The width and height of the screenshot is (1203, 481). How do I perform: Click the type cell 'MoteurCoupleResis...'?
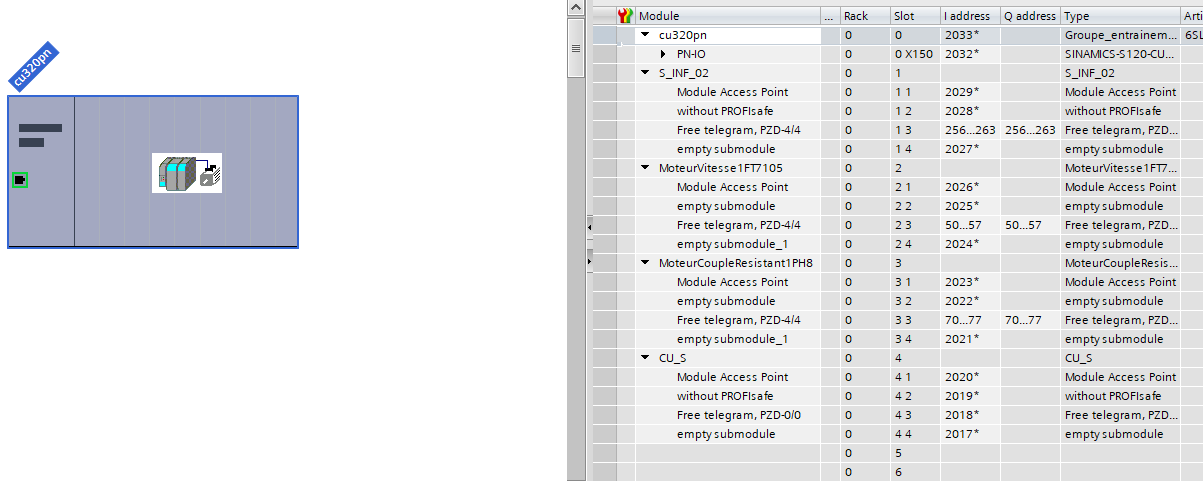pos(1120,263)
